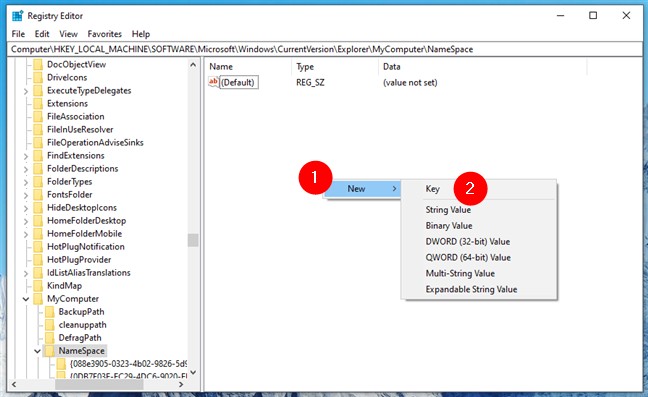648x397 pixels.
Task: Click the folder icon beside FontsFolder
Action: 38,195
